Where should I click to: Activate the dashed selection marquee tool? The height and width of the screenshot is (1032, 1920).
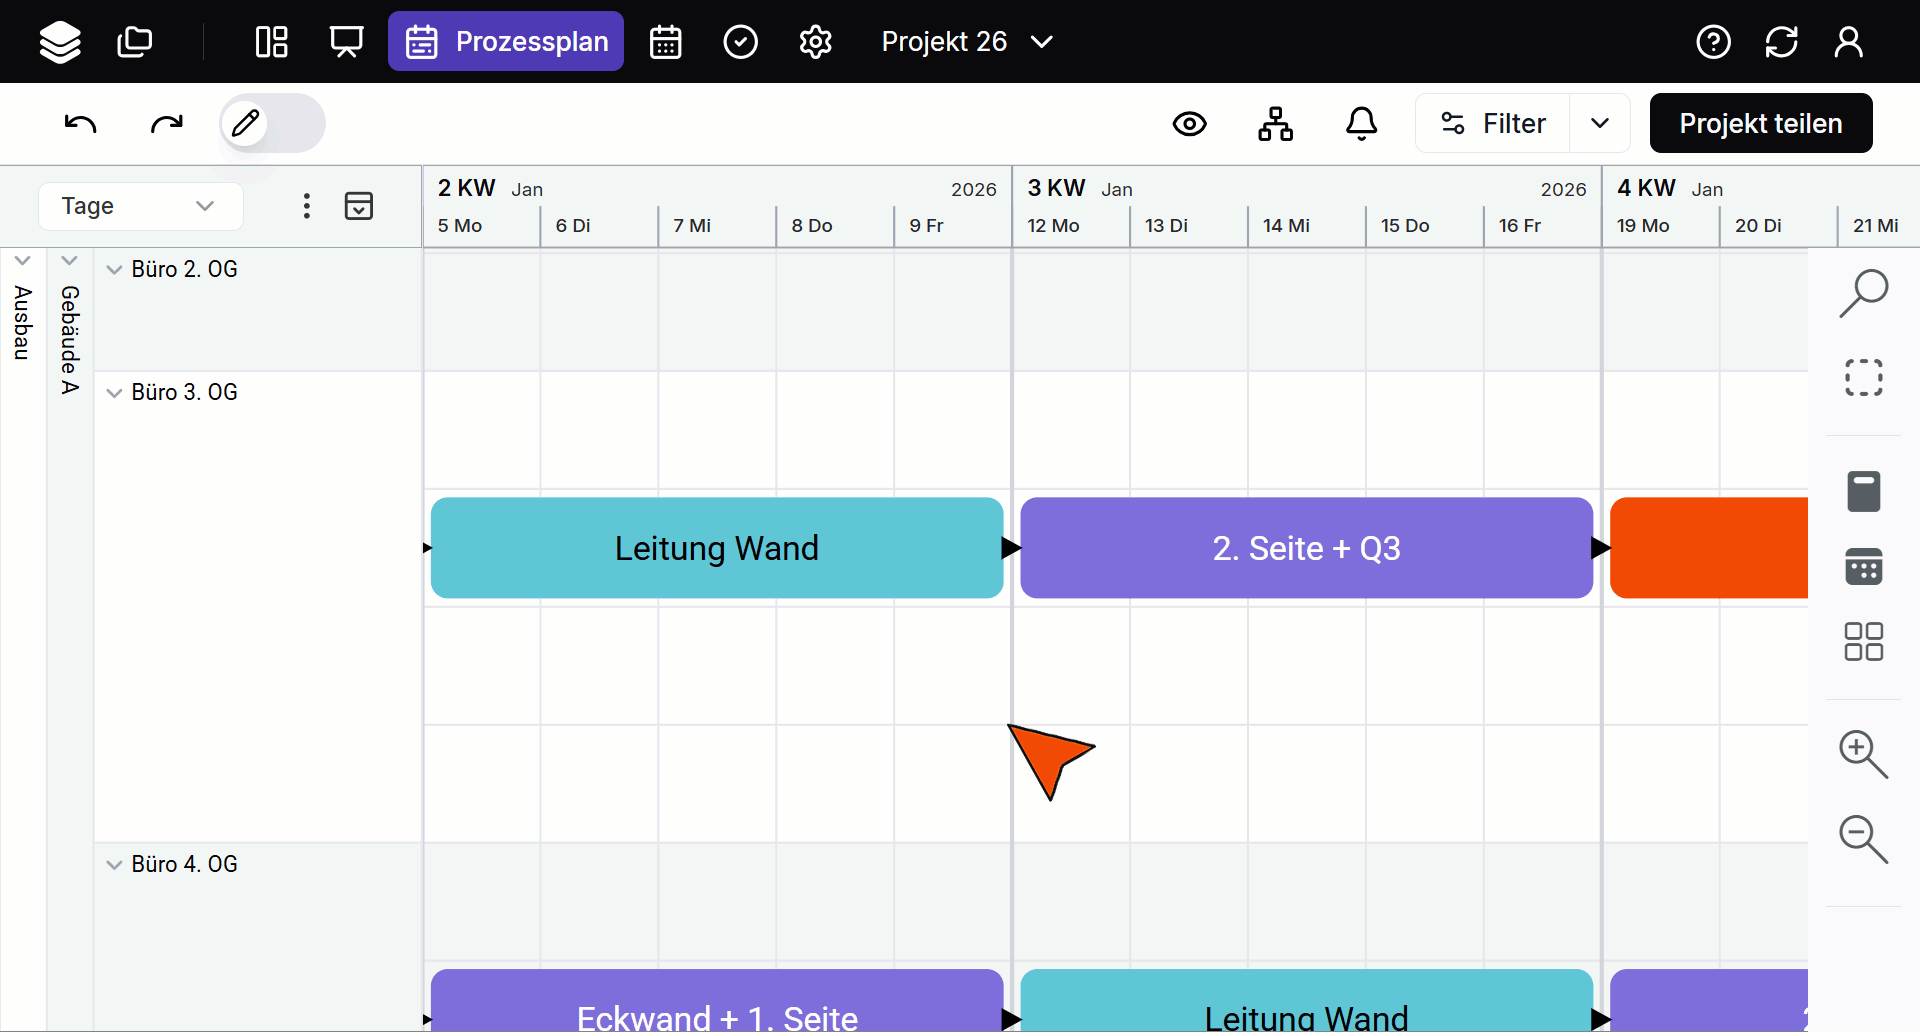(x=1863, y=378)
